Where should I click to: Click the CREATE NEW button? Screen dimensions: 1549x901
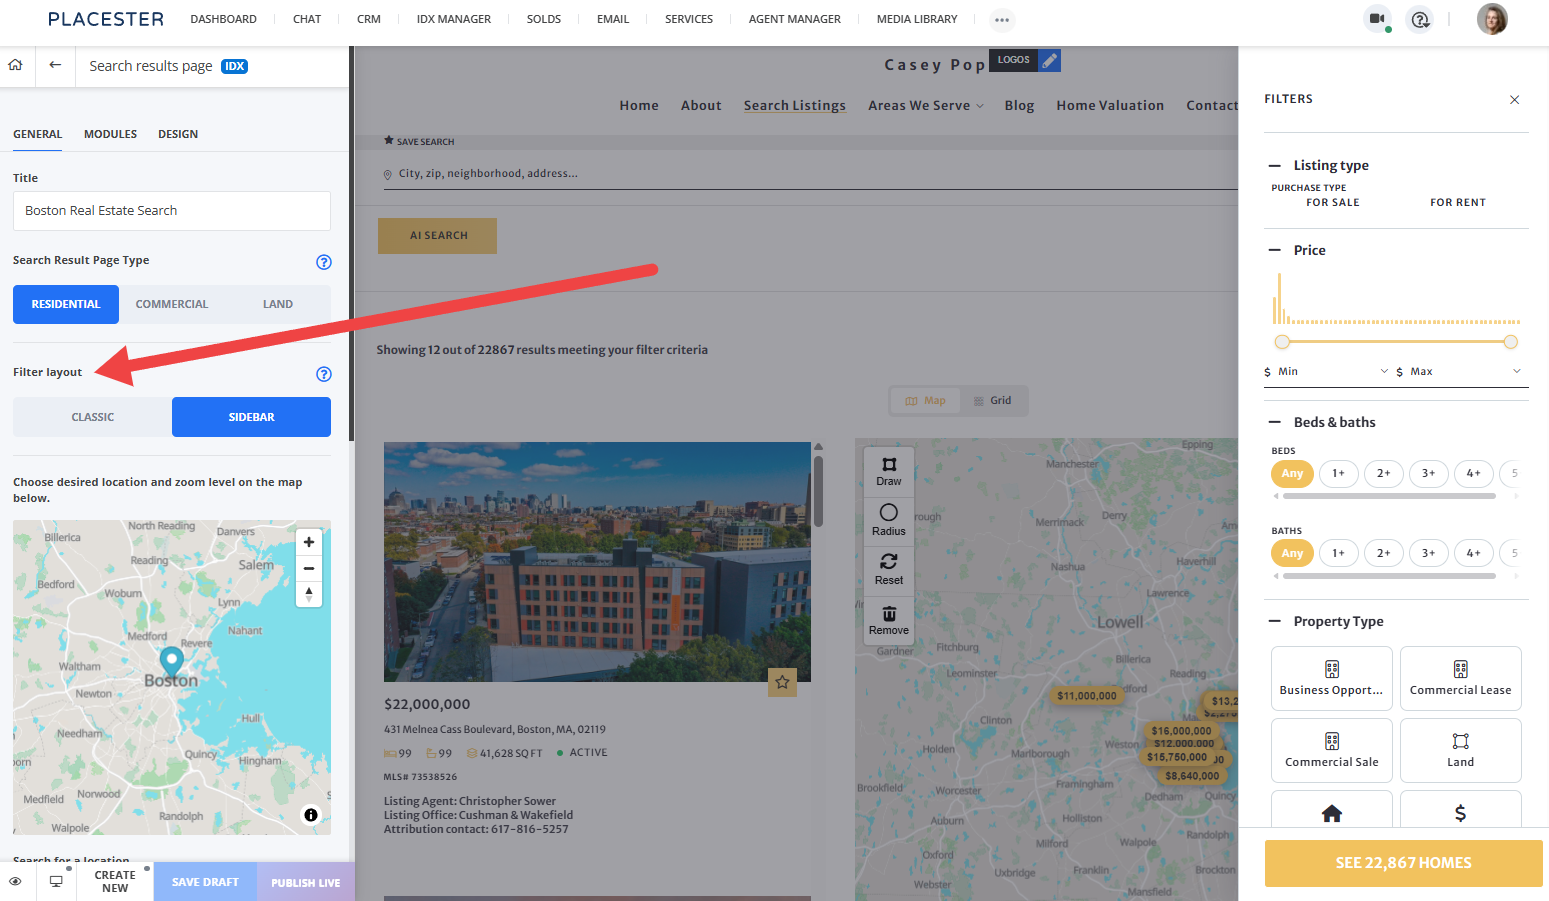115,882
